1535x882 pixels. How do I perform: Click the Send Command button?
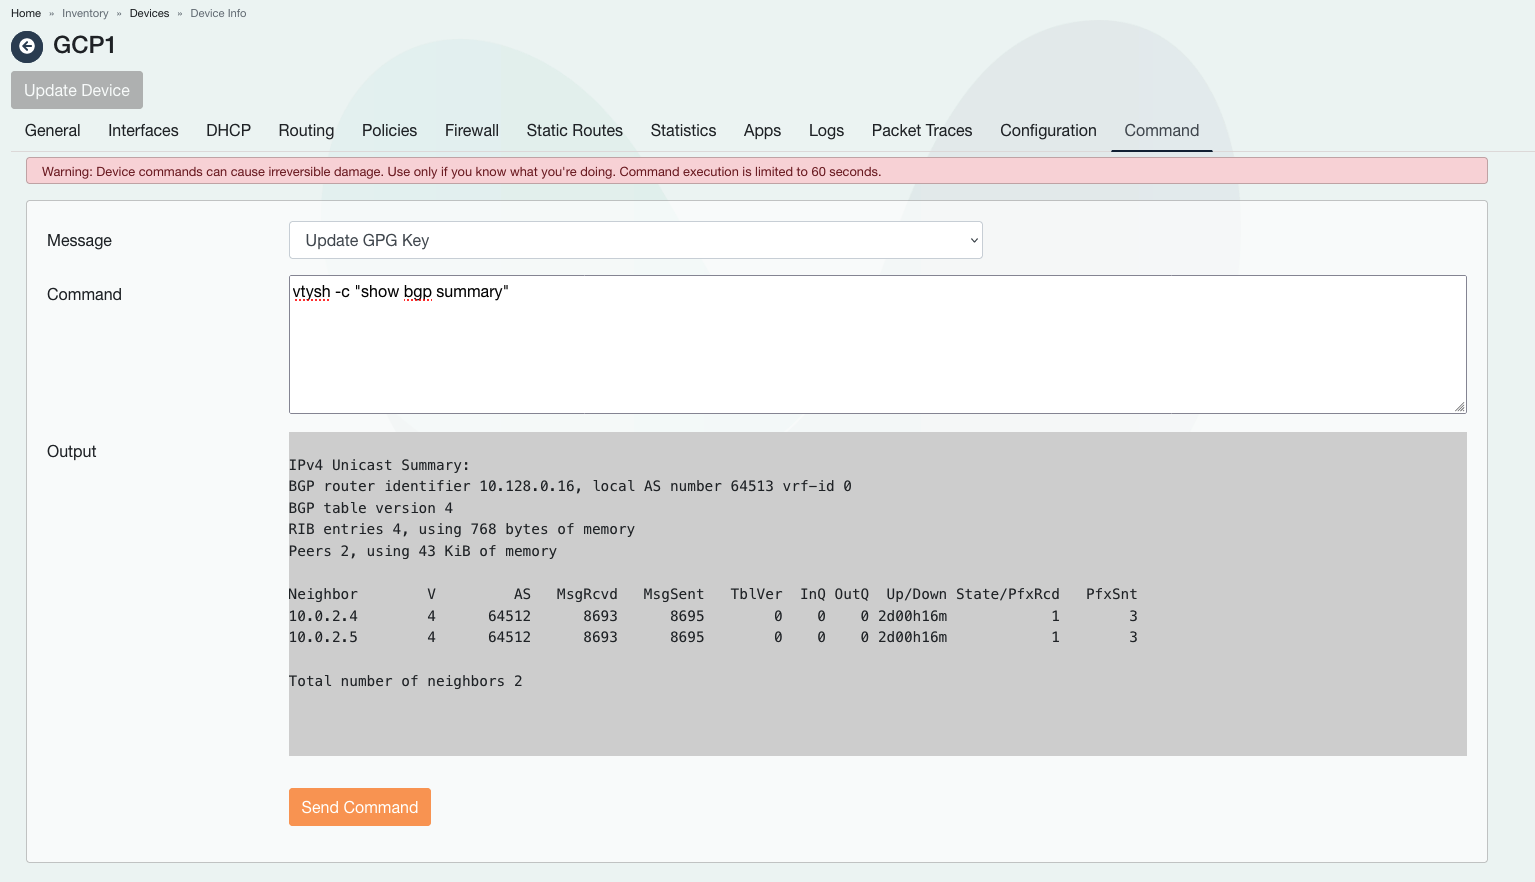359,807
